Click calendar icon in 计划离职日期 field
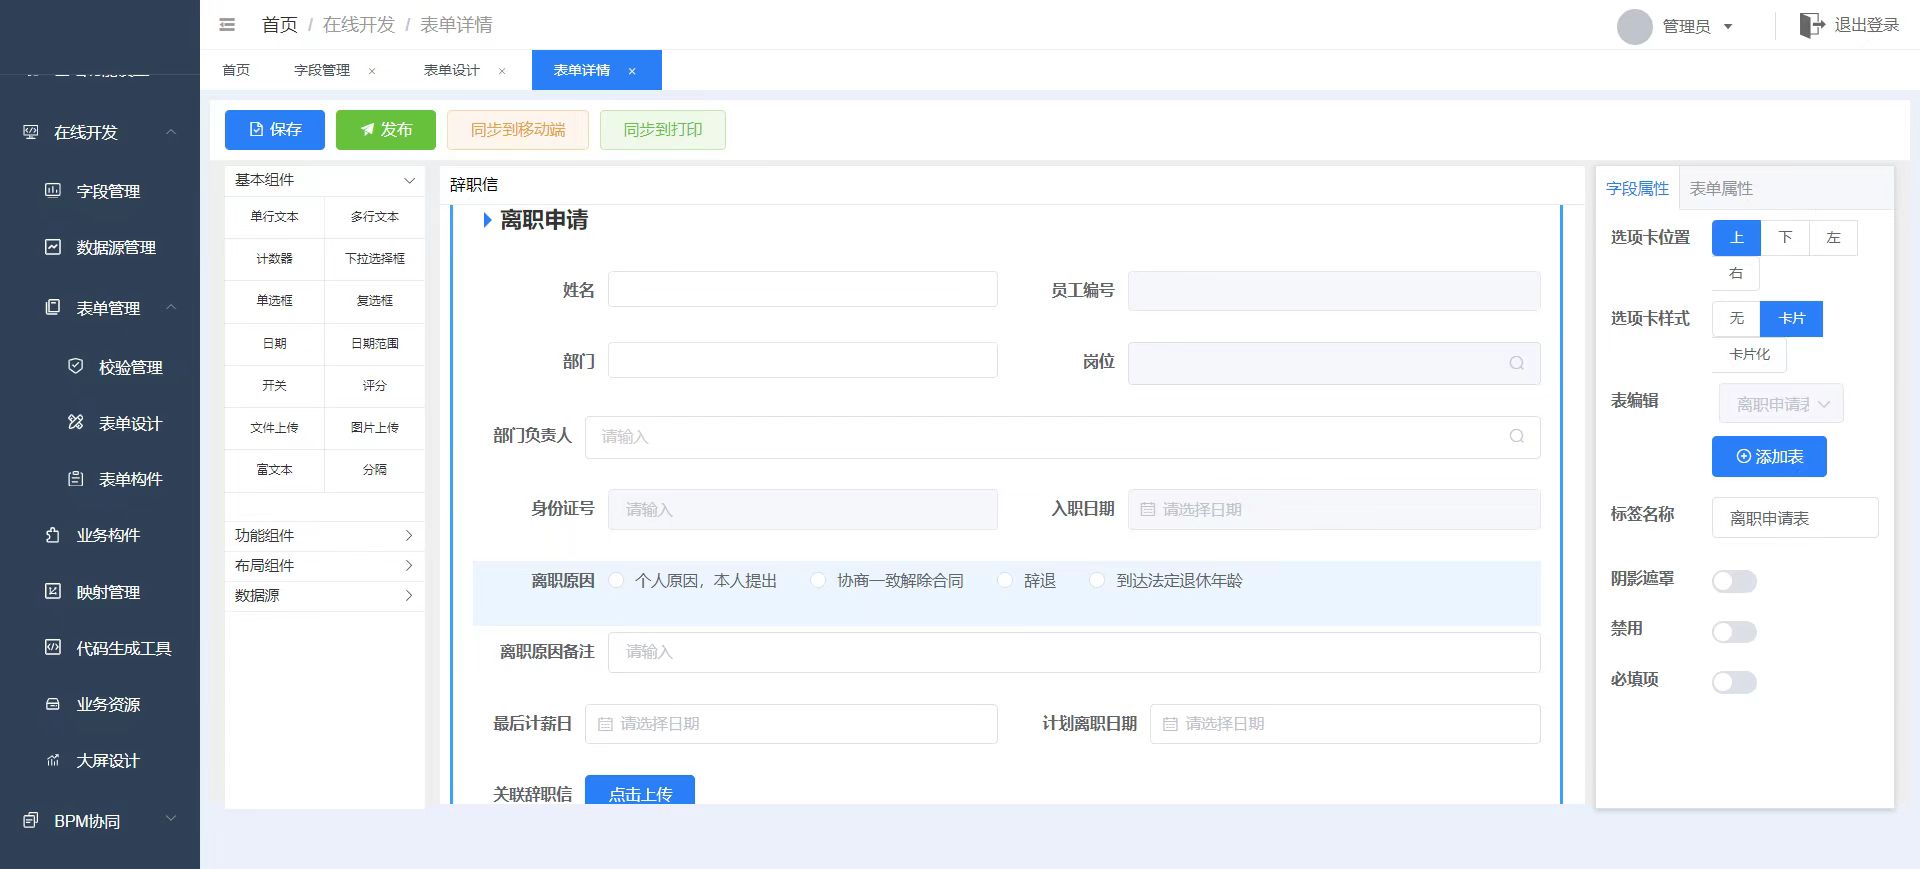Image resolution: width=1920 pixels, height=869 pixels. click(1169, 724)
